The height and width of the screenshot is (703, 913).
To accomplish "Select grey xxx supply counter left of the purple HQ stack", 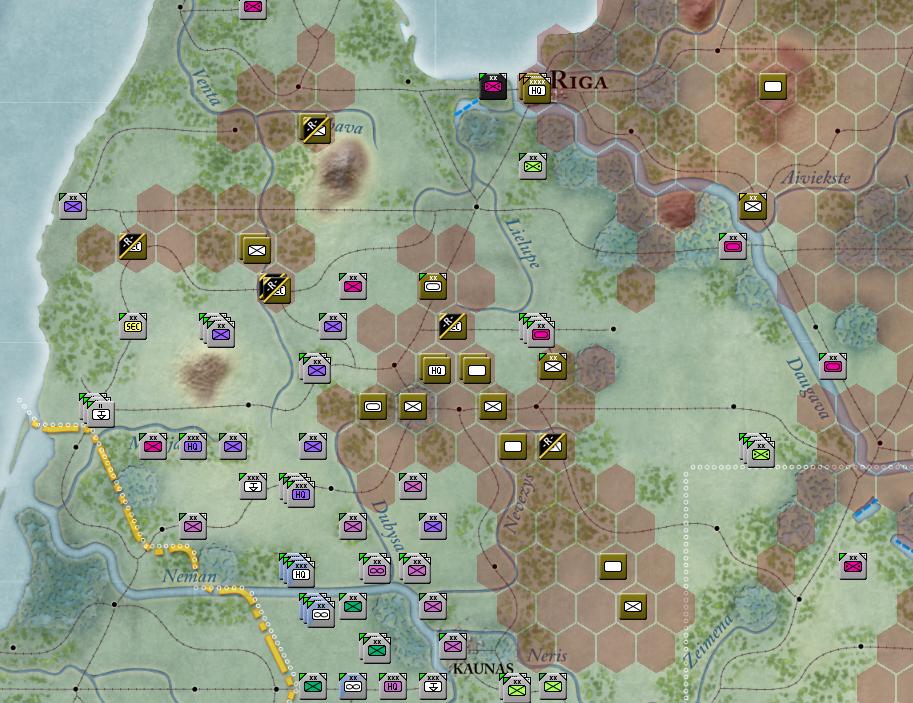I will tap(253, 486).
